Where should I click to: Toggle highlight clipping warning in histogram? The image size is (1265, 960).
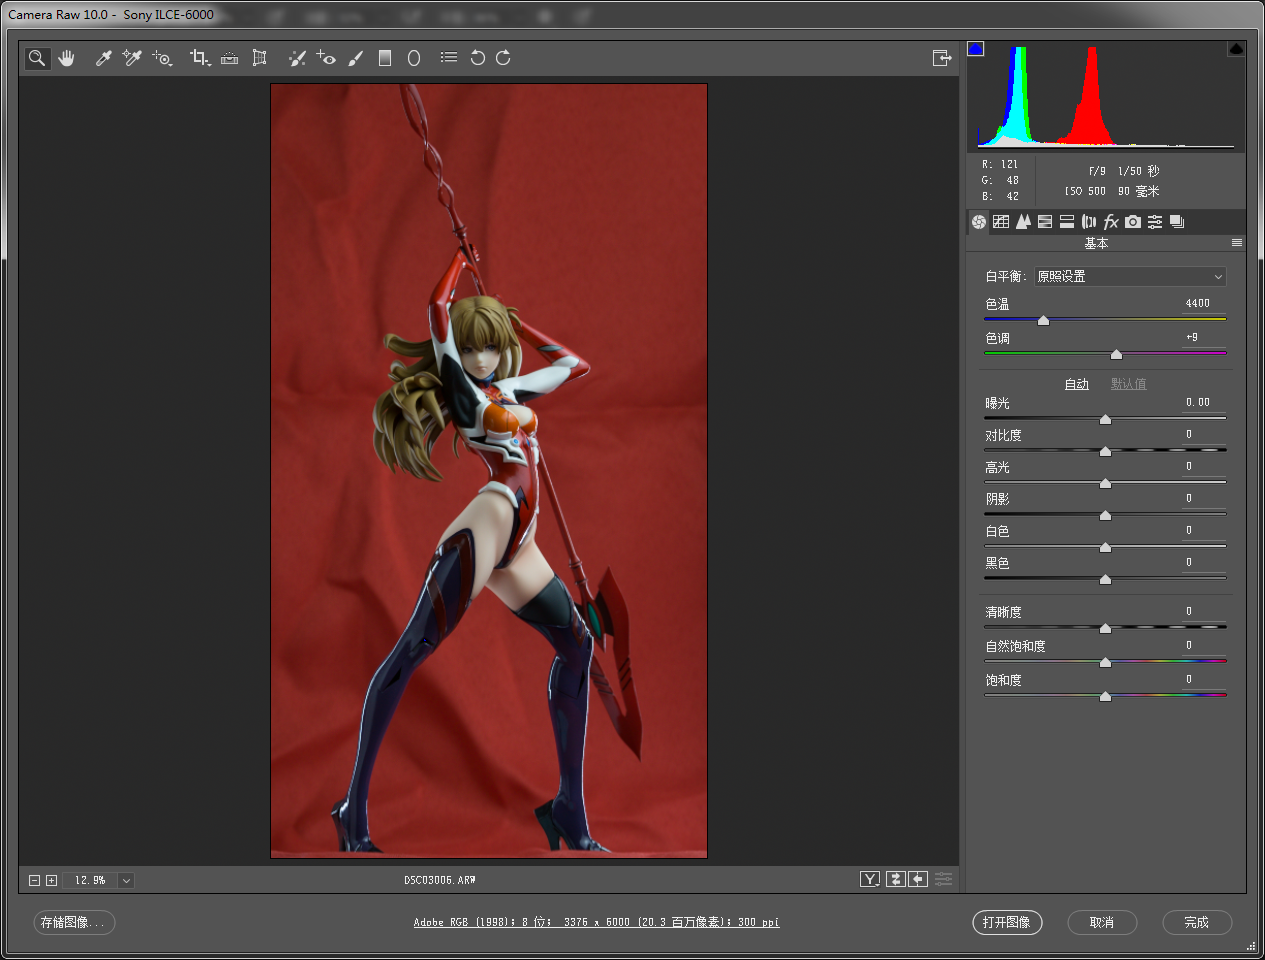(x=1236, y=49)
